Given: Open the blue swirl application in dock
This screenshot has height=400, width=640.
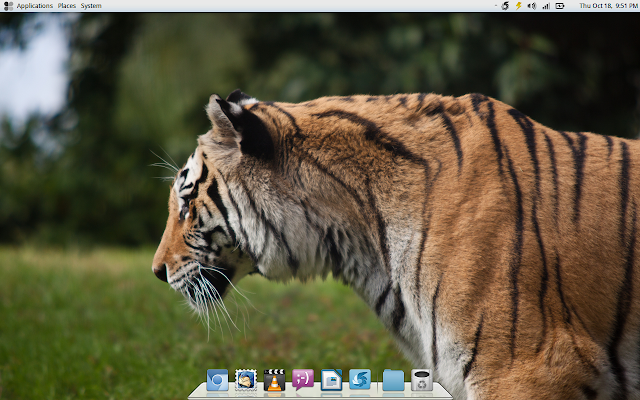Looking at the screenshot, I should pos(360,380).
